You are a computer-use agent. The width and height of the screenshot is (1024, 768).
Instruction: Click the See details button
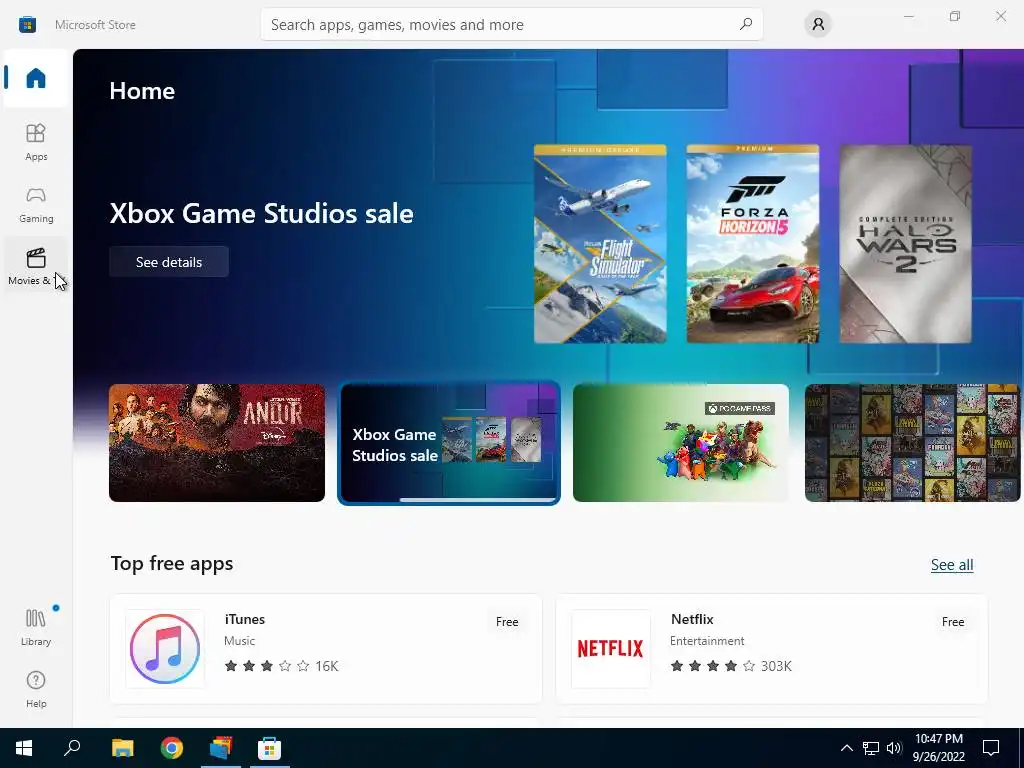168,262
